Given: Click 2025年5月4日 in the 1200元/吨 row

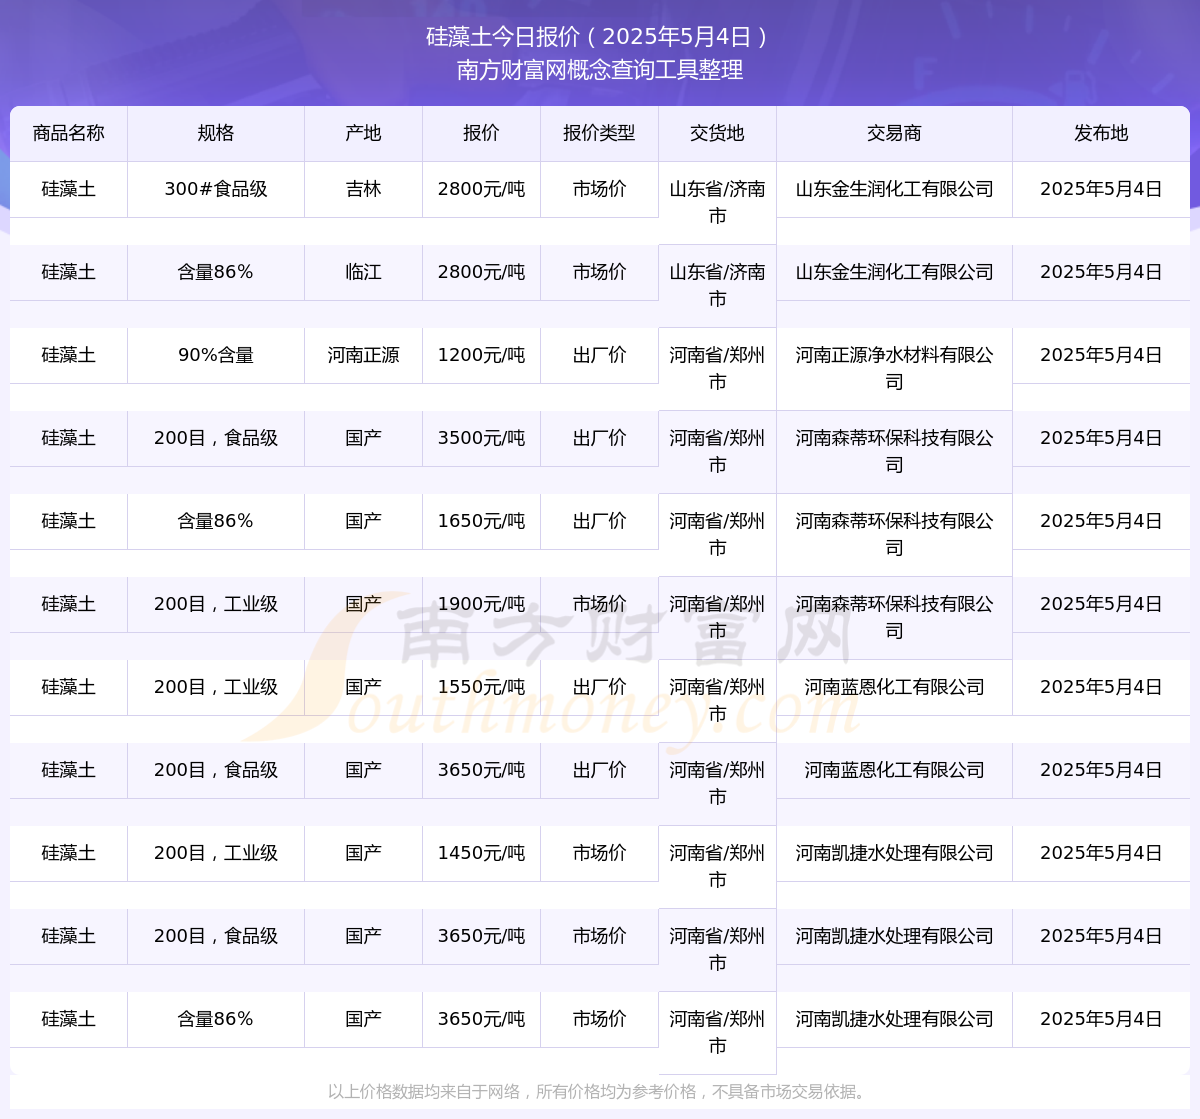Looking at the screenshot, I should click(1102, 355).
